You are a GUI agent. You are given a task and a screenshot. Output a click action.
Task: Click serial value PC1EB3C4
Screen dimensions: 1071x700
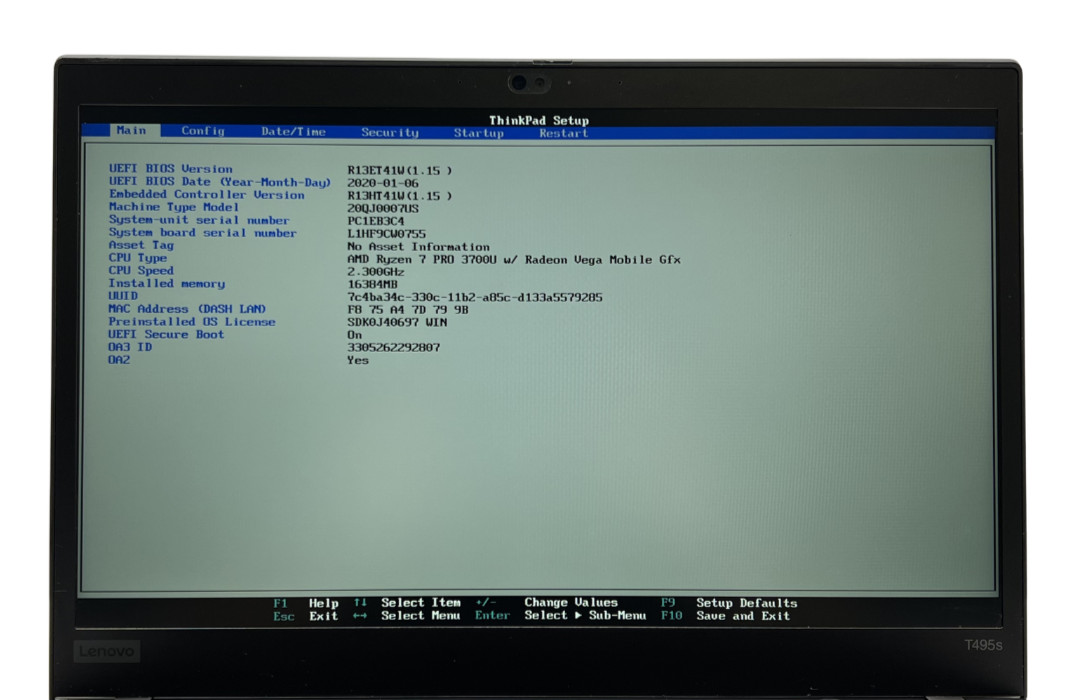tap(376, 221)
